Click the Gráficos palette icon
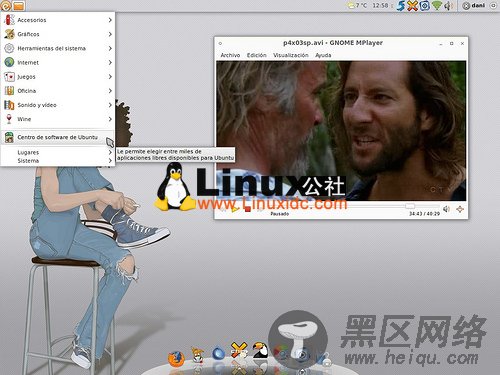This screenshot has width=500, height=375. pyautogui.click(x=9, y=34)
